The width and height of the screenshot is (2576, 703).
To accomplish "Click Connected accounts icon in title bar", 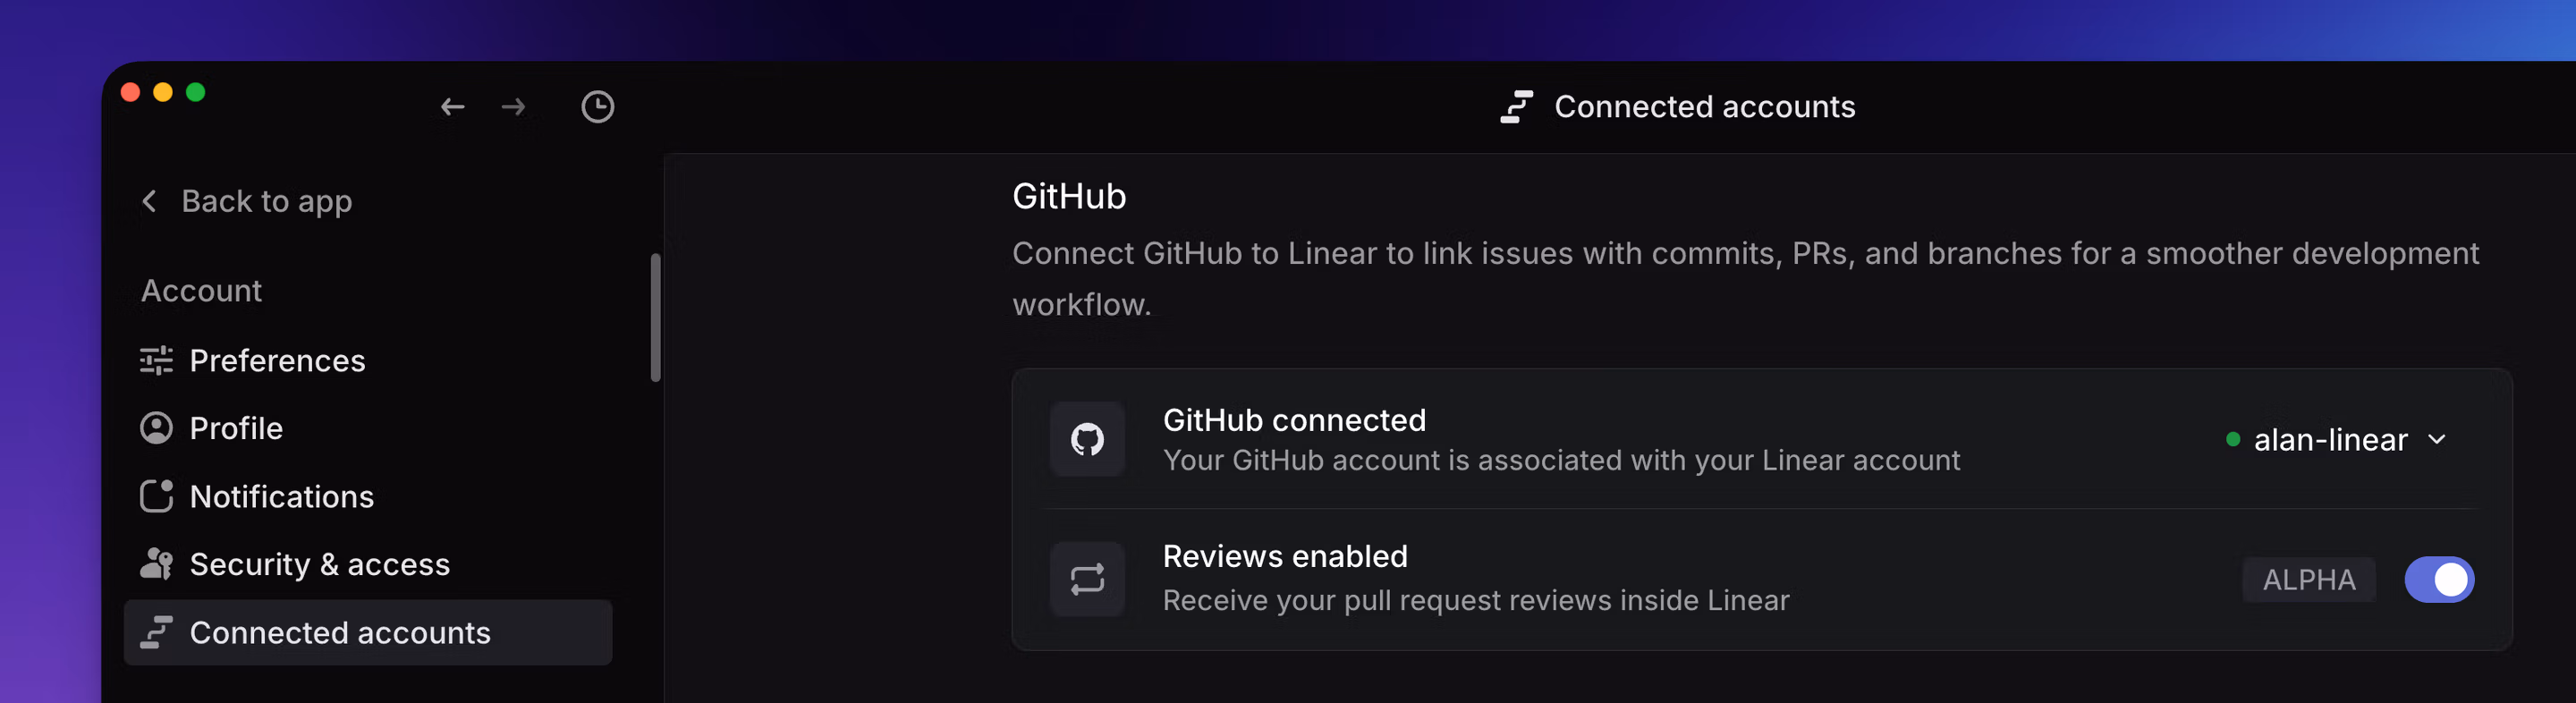I will [1516, 107].
